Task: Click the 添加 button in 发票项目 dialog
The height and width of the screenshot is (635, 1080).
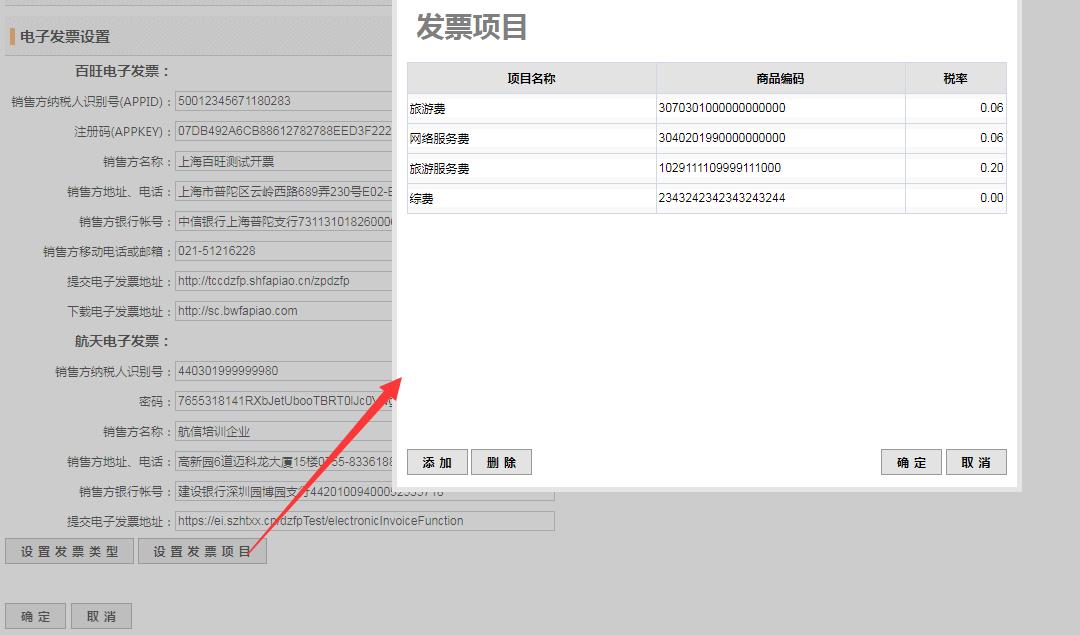Action: pyautogui.click(x=437, y=462)
